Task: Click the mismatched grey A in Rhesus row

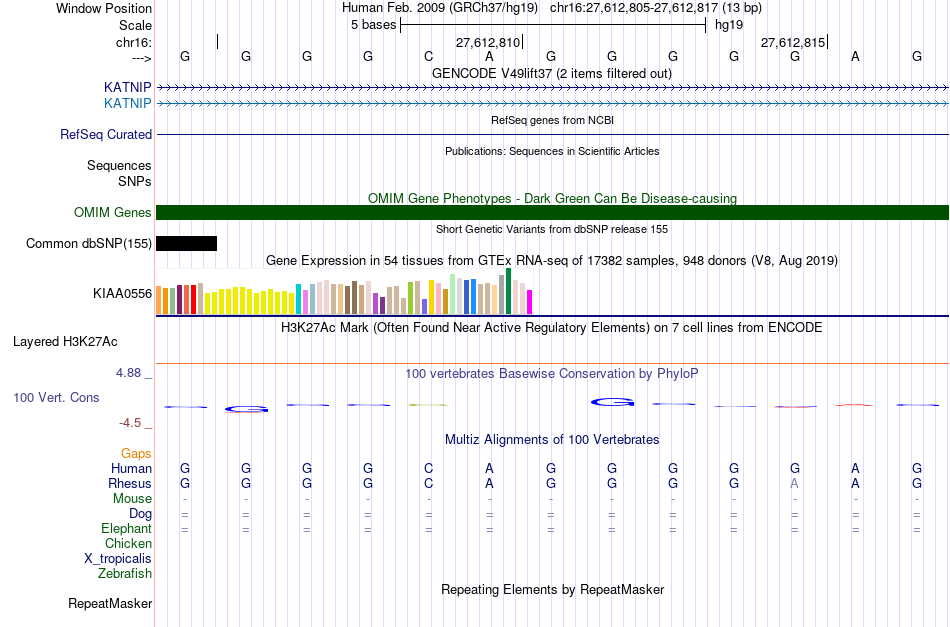Action: tap(794, 483)
